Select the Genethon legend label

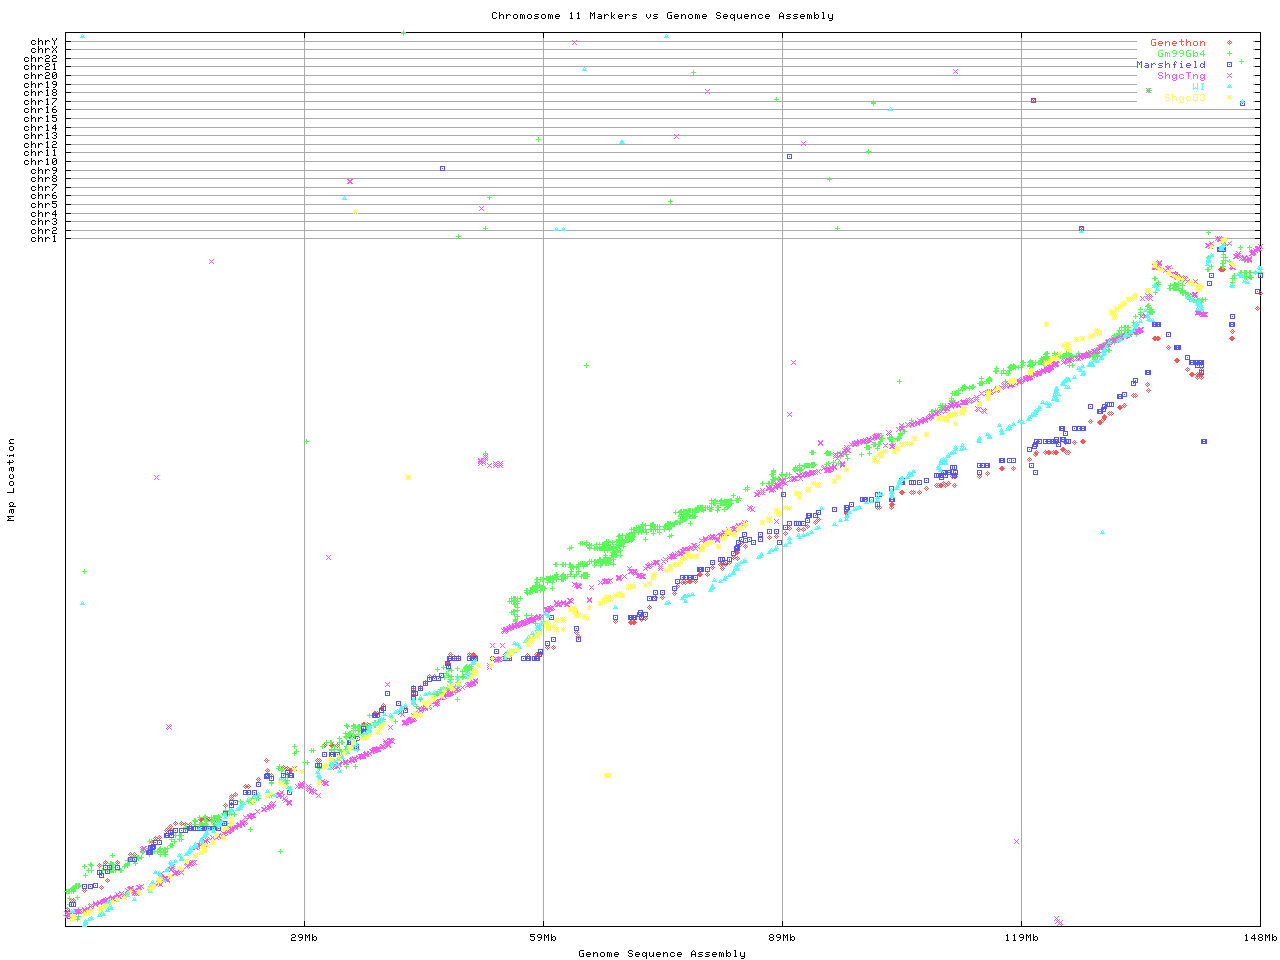[1177, 43]
